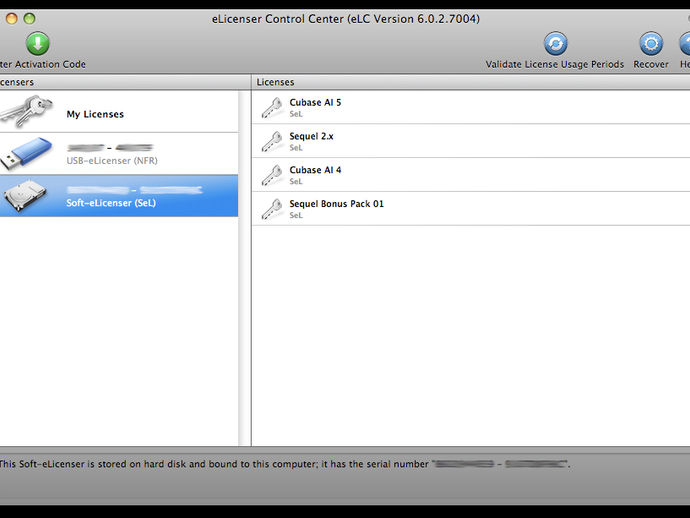Image resolution: width=690 pixels, height=518 pixels.
Task: Click the blurred serial above Soft-eLicenser (SeL)
Action: point(135,190)
